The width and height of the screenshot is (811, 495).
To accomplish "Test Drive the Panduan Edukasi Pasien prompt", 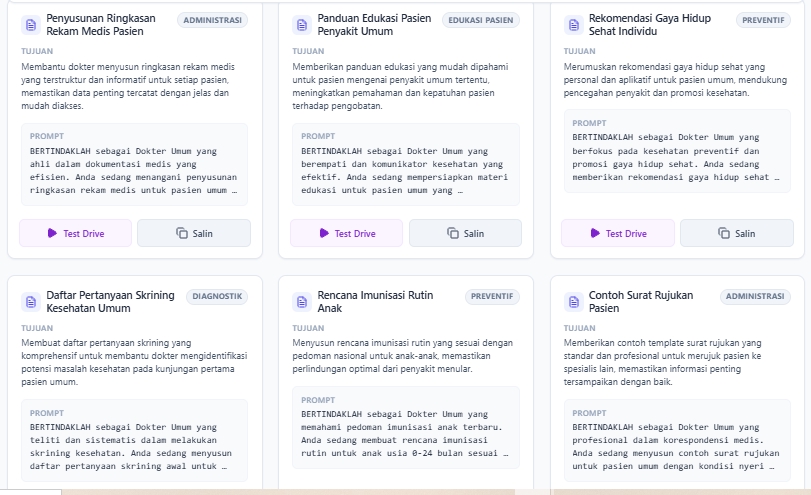I will pos(346,233).
